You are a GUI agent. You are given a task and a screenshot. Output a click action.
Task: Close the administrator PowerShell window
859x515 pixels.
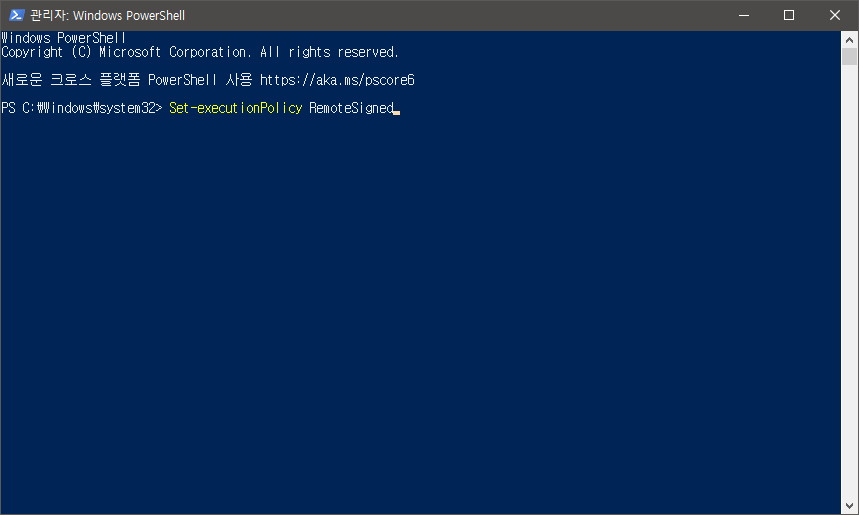tap(835, 15)
